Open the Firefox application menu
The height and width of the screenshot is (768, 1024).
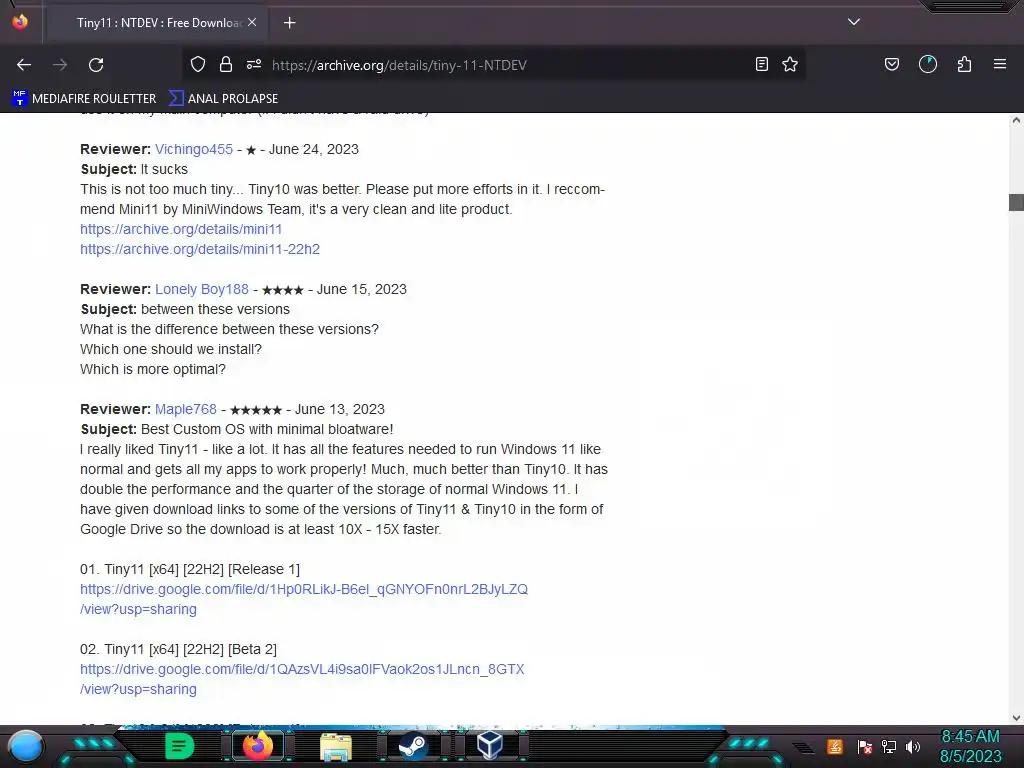click(x=1000, y=64)
